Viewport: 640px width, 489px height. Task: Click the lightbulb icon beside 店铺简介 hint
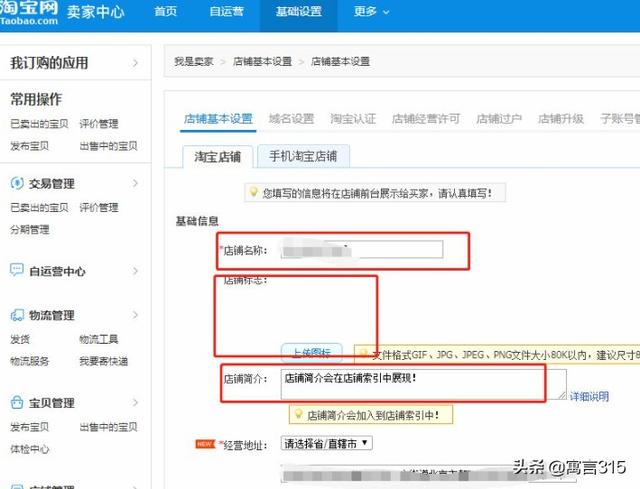tap(297, 414)
